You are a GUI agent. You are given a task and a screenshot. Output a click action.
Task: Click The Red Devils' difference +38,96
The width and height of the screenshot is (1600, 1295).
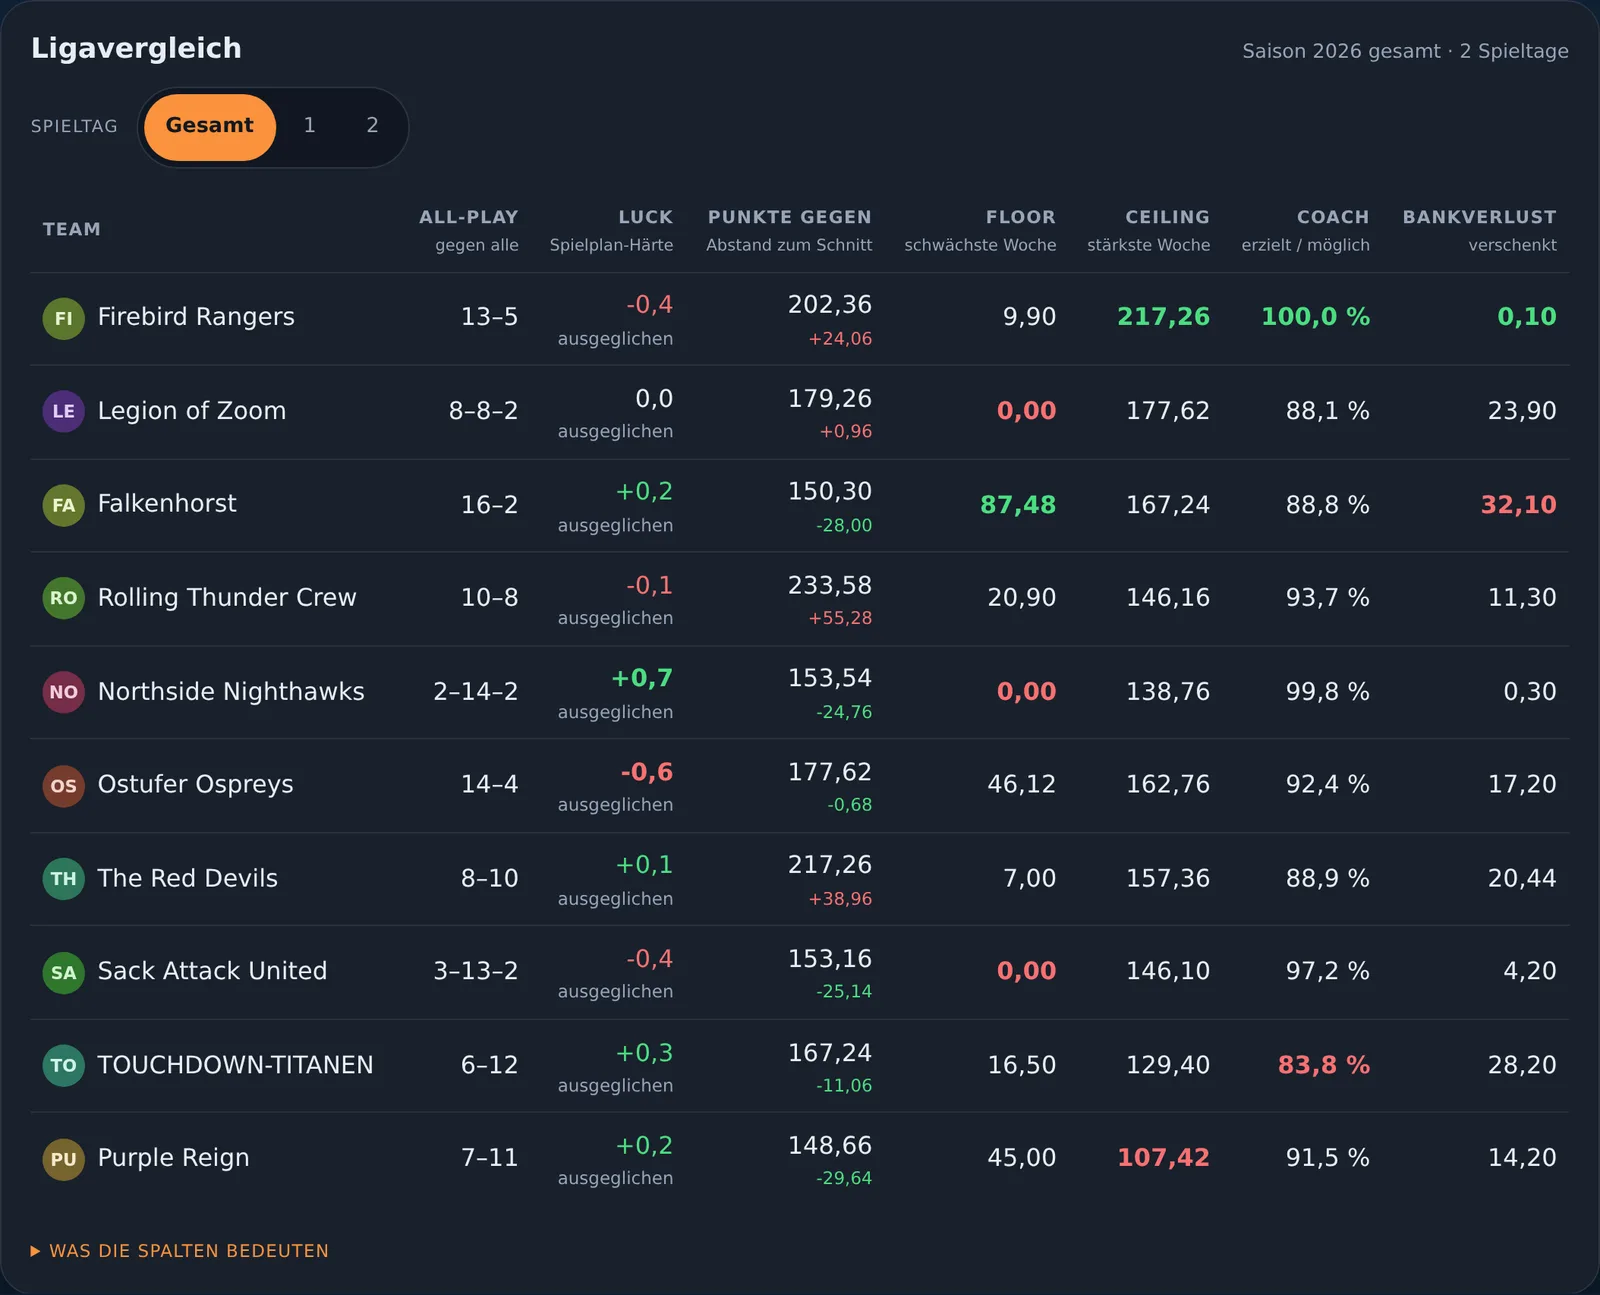tap(840, 899)
